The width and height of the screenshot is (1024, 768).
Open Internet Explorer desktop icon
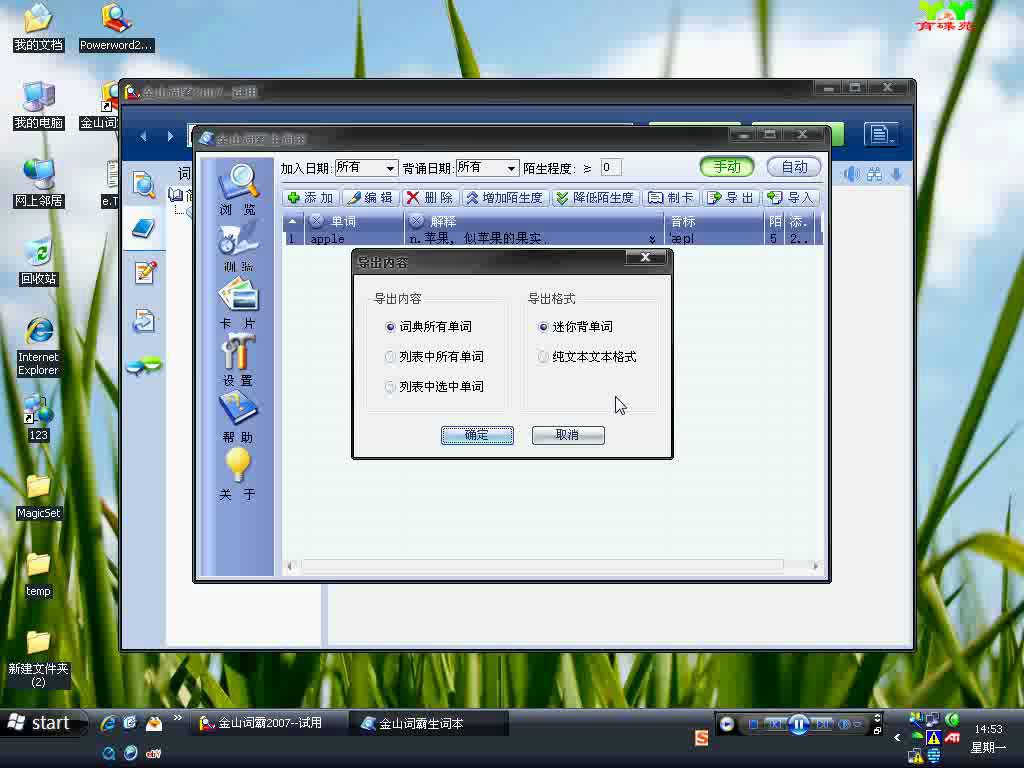point(39,346)
